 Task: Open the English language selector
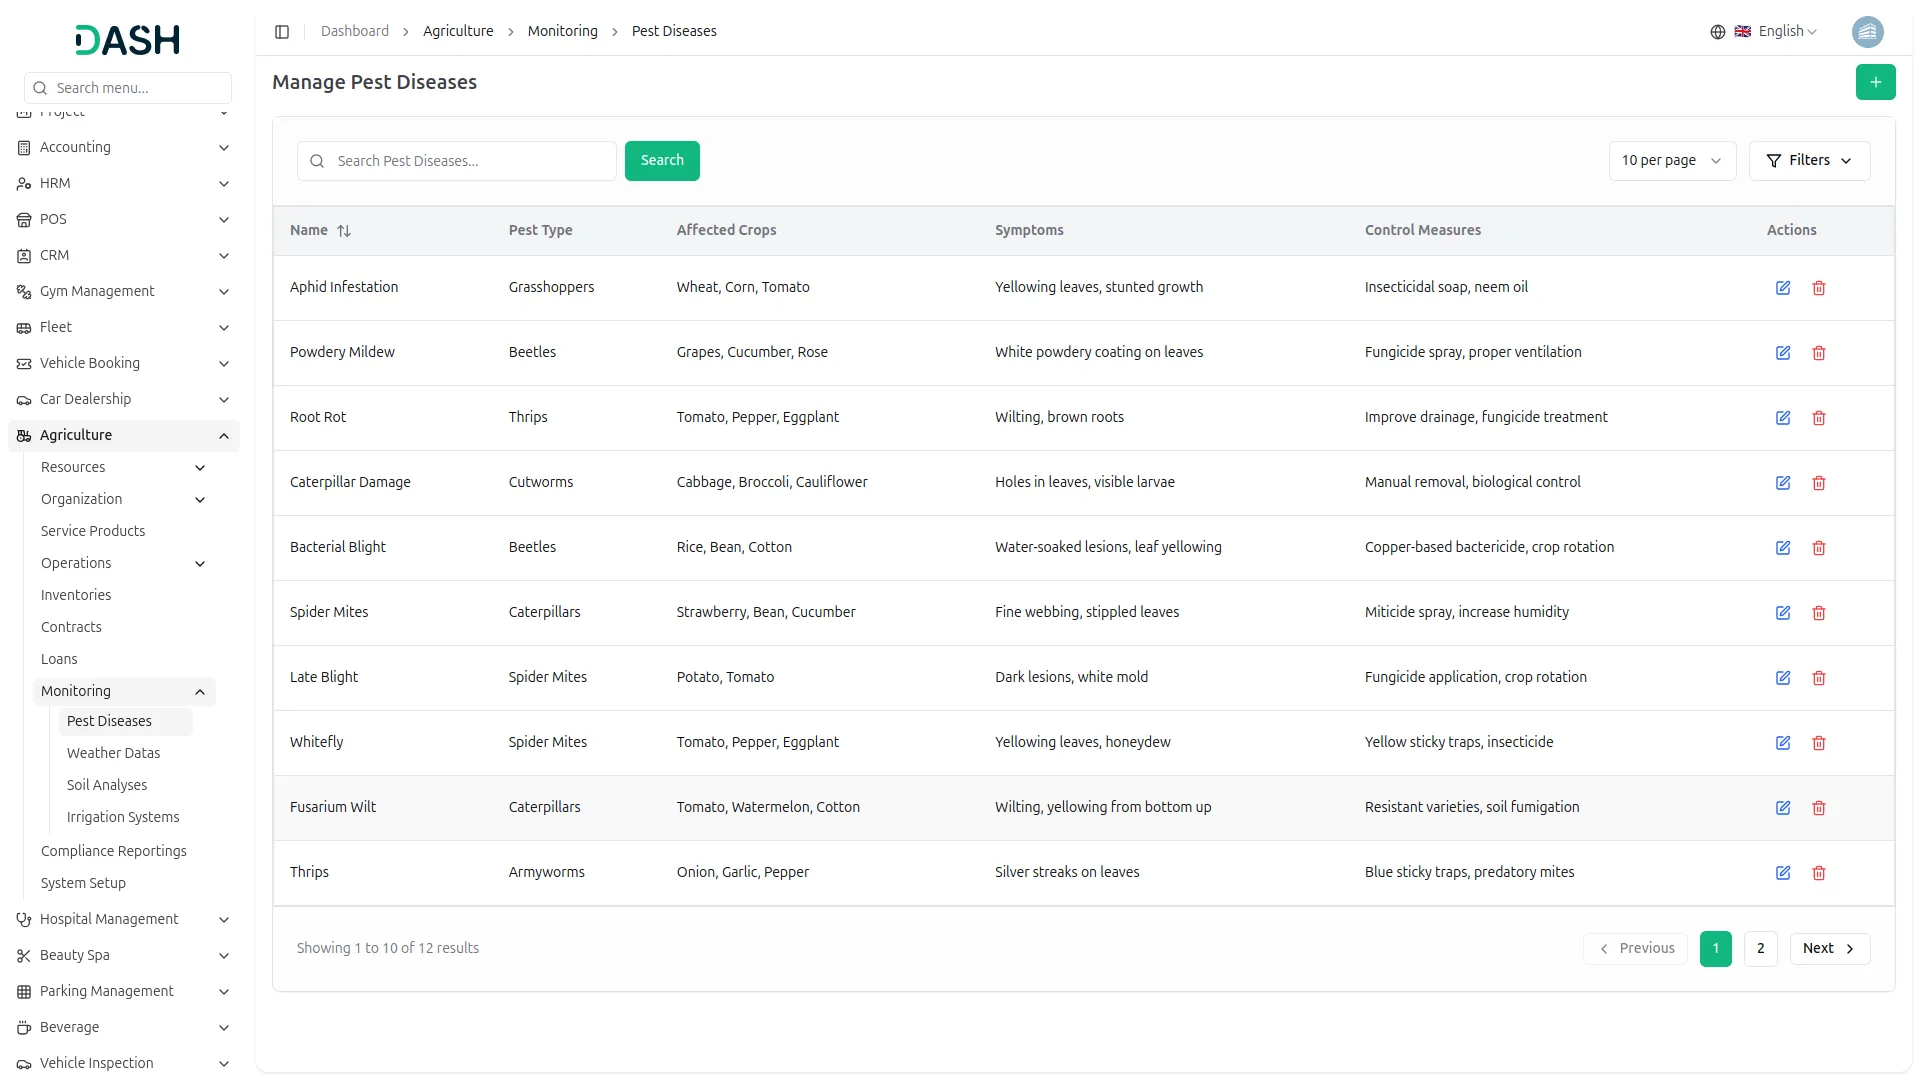pos(1777,32)
